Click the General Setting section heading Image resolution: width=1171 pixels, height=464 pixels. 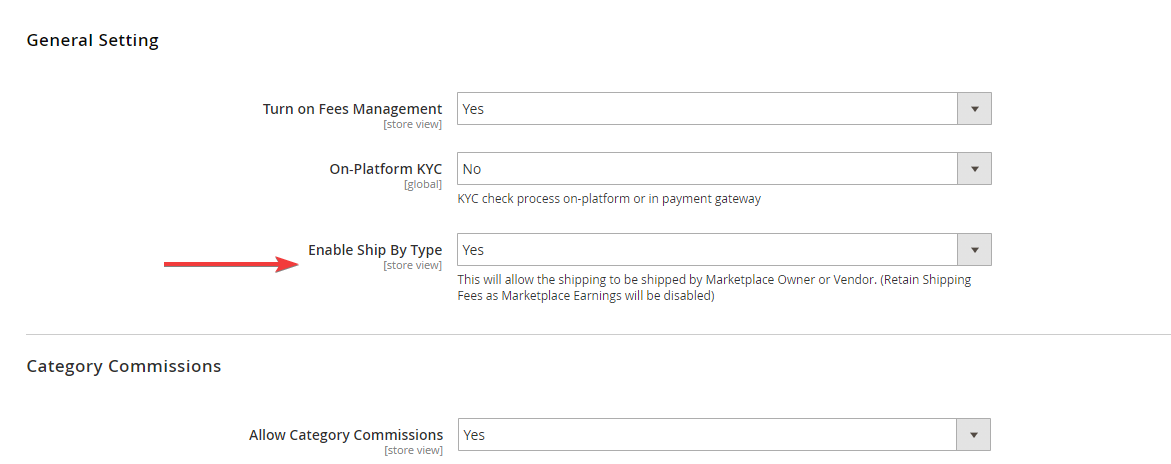pos(92,41)
